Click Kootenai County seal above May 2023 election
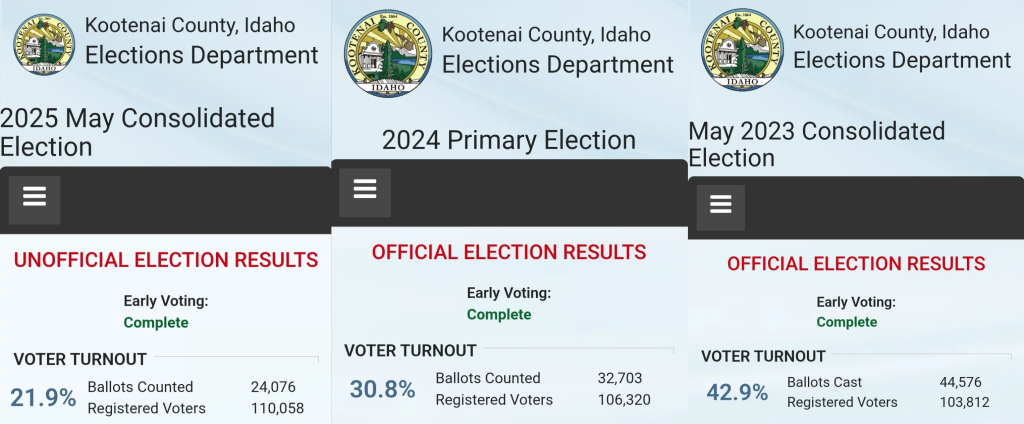The height and width of the screenshot is (424, 1024). (742, 49)
